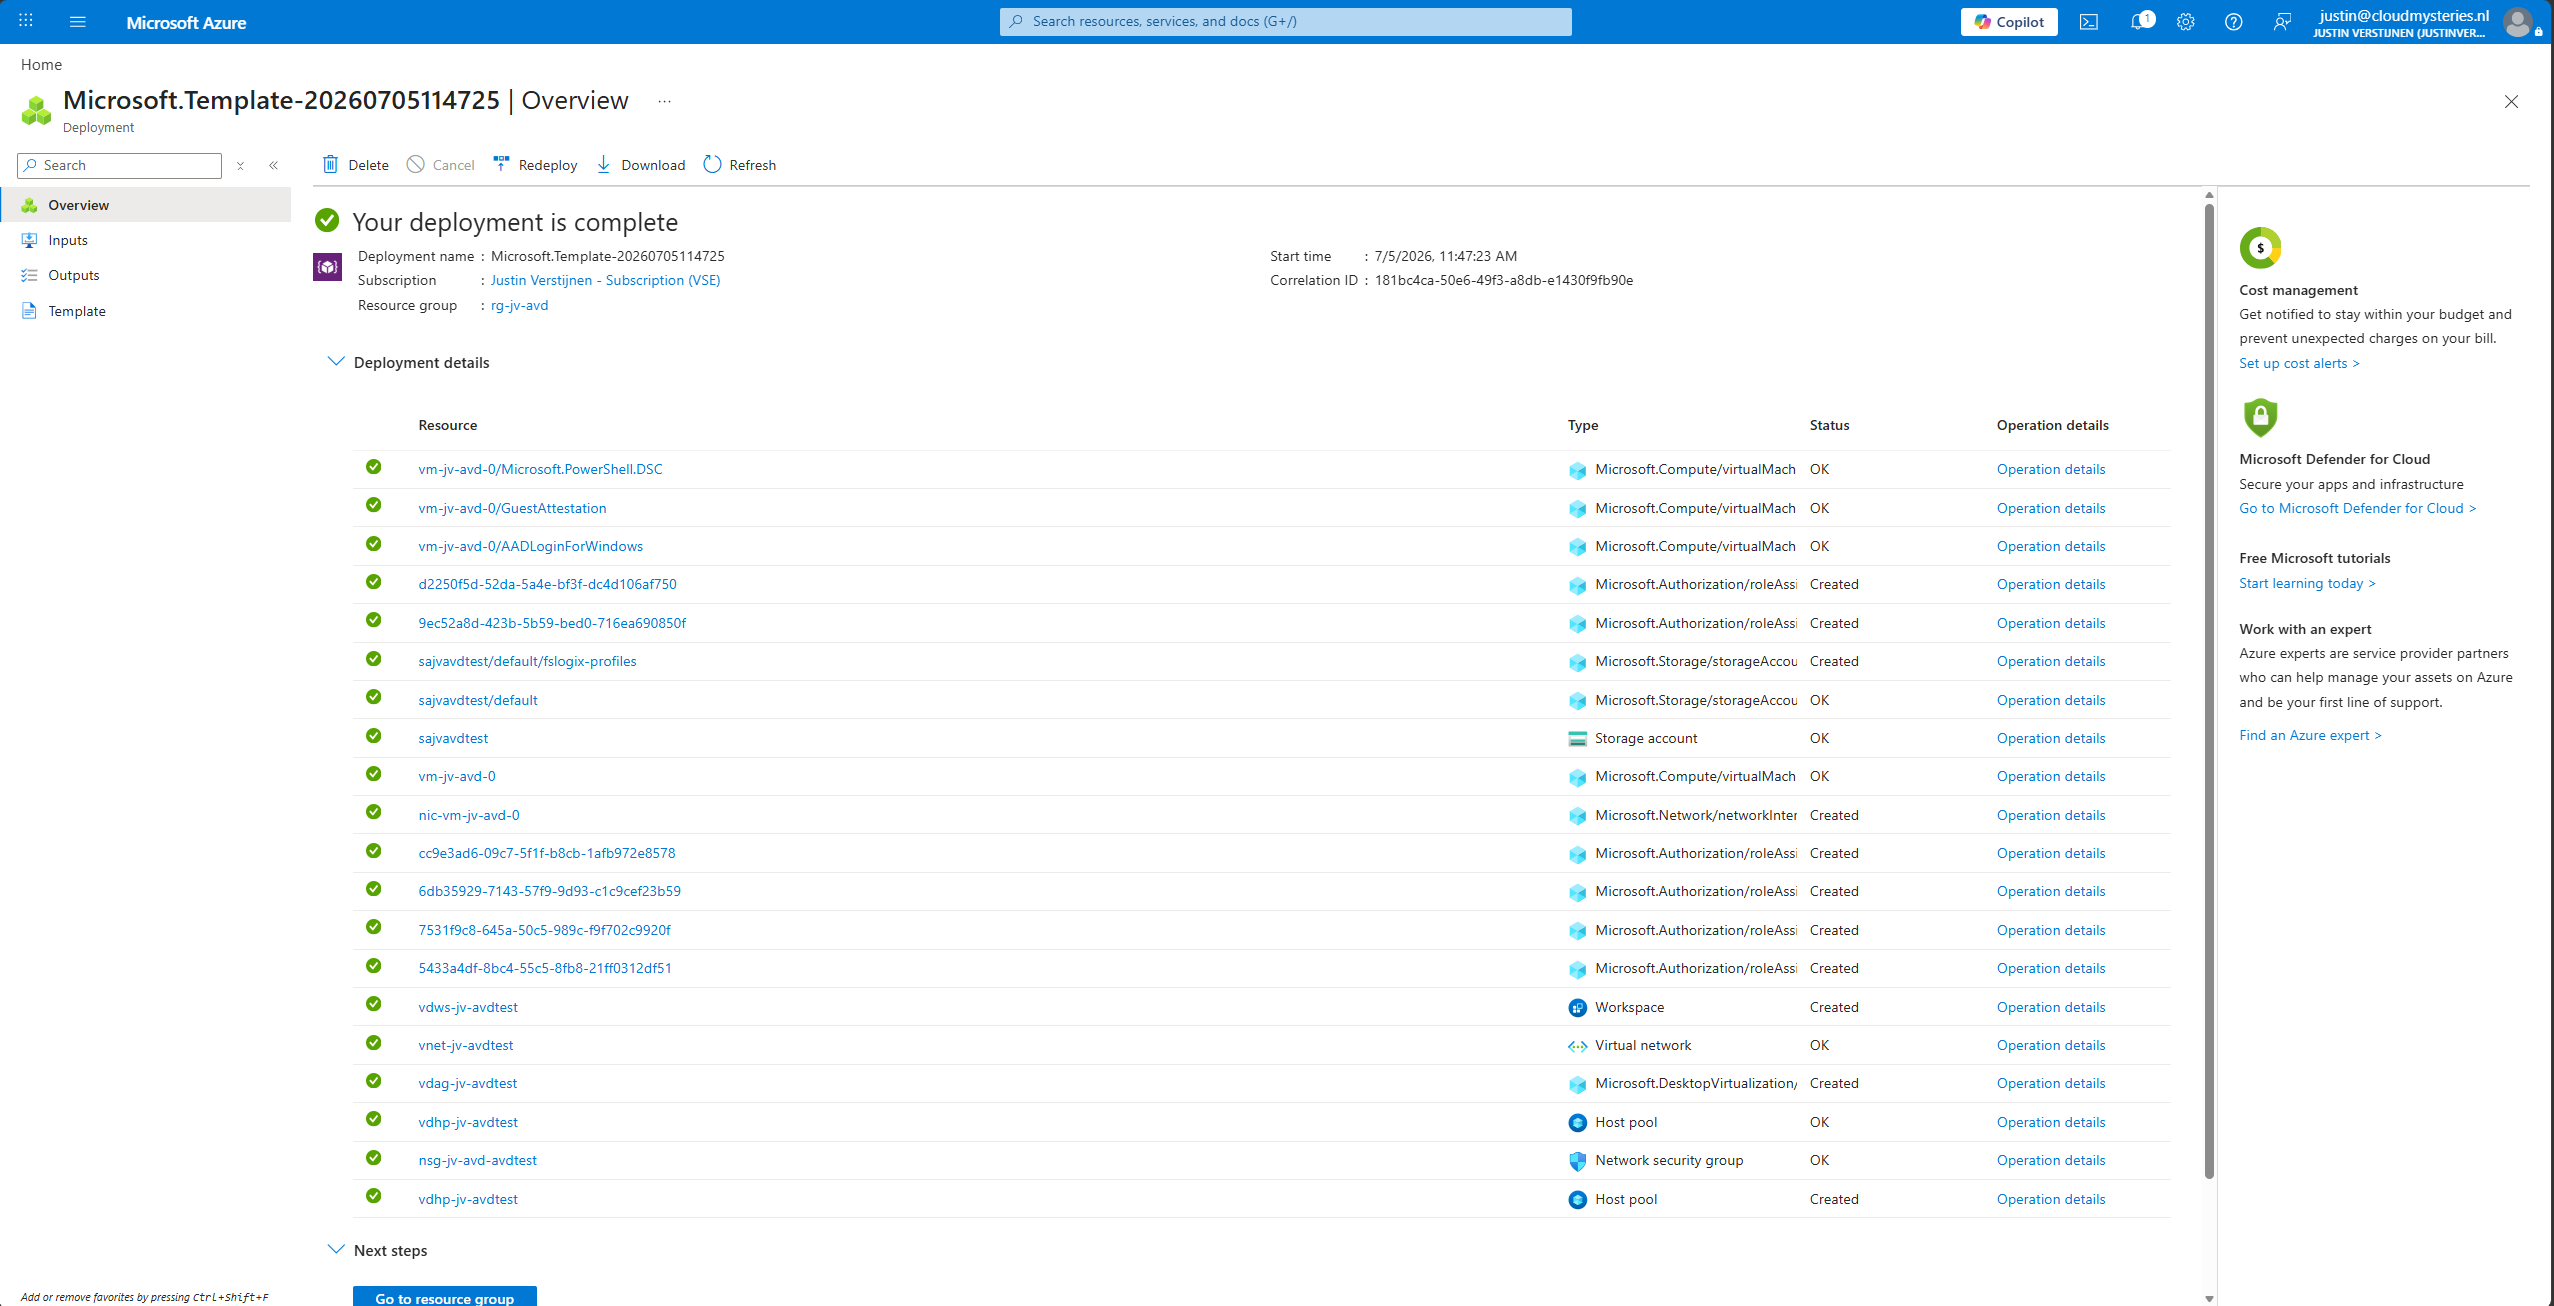Collapse the Next steps section
Screen dimensions: 2554x1306
[336, 1250]
